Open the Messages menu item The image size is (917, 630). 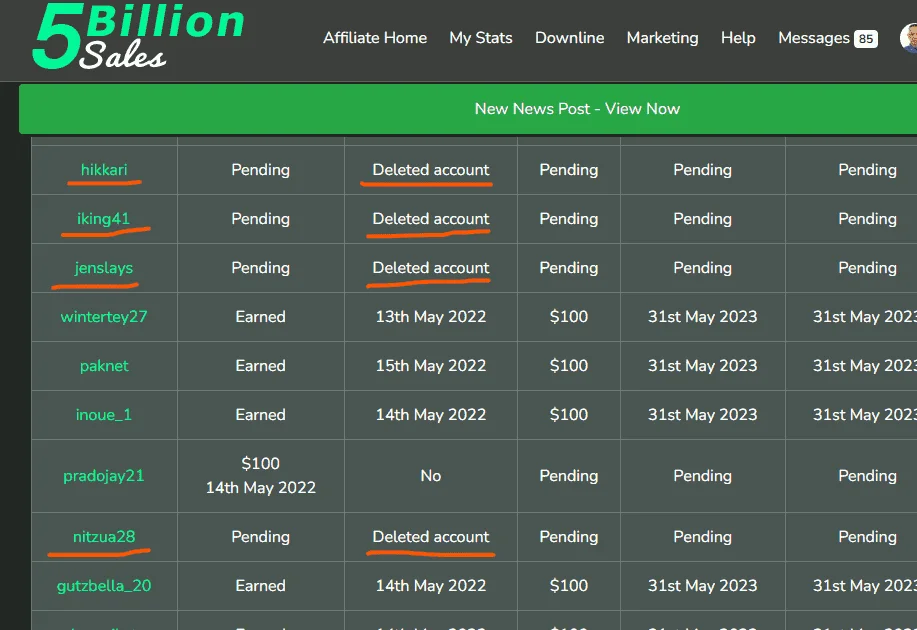click(x=813, y=38)
